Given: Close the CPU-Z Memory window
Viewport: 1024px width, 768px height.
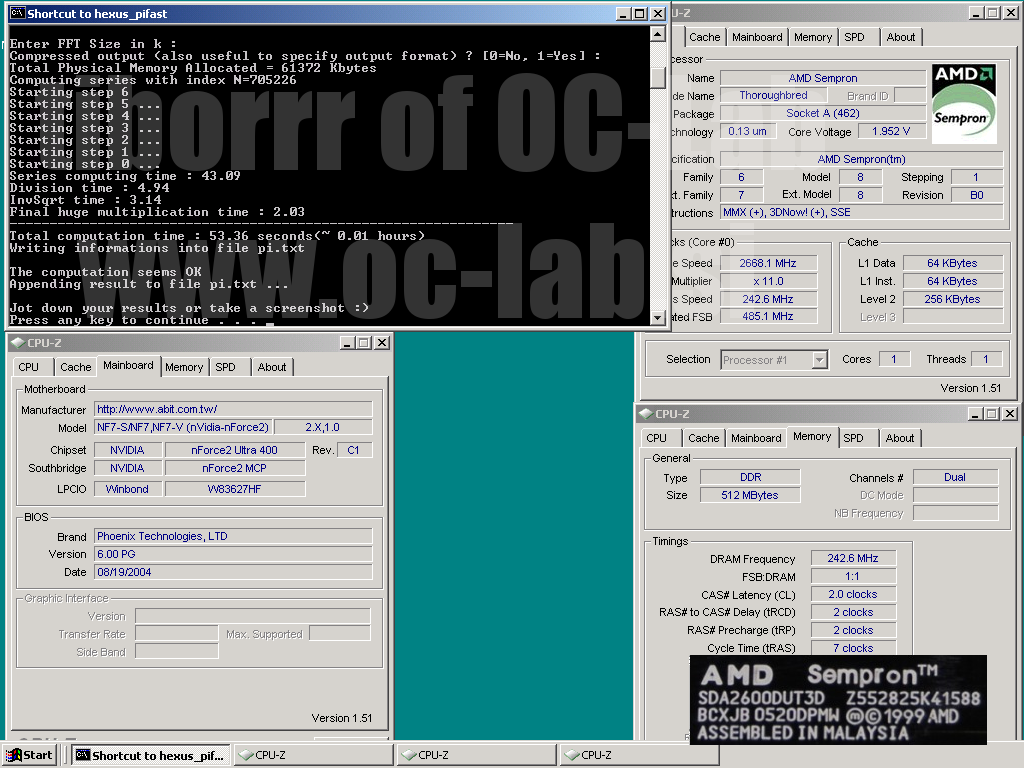Looking at the screenshot, I should click(1010, 413).
